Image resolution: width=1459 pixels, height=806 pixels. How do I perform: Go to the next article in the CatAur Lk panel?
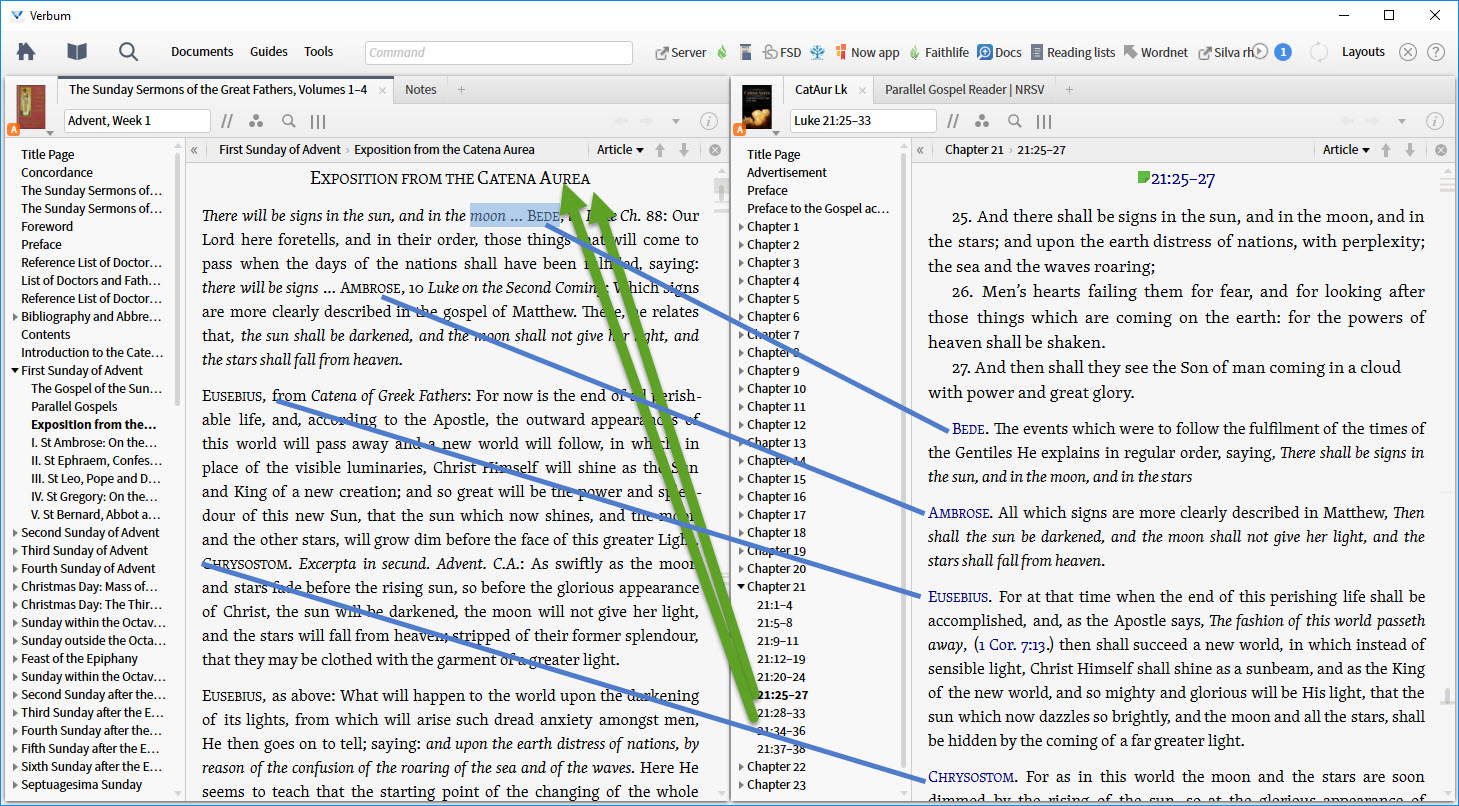(1410, 150)
